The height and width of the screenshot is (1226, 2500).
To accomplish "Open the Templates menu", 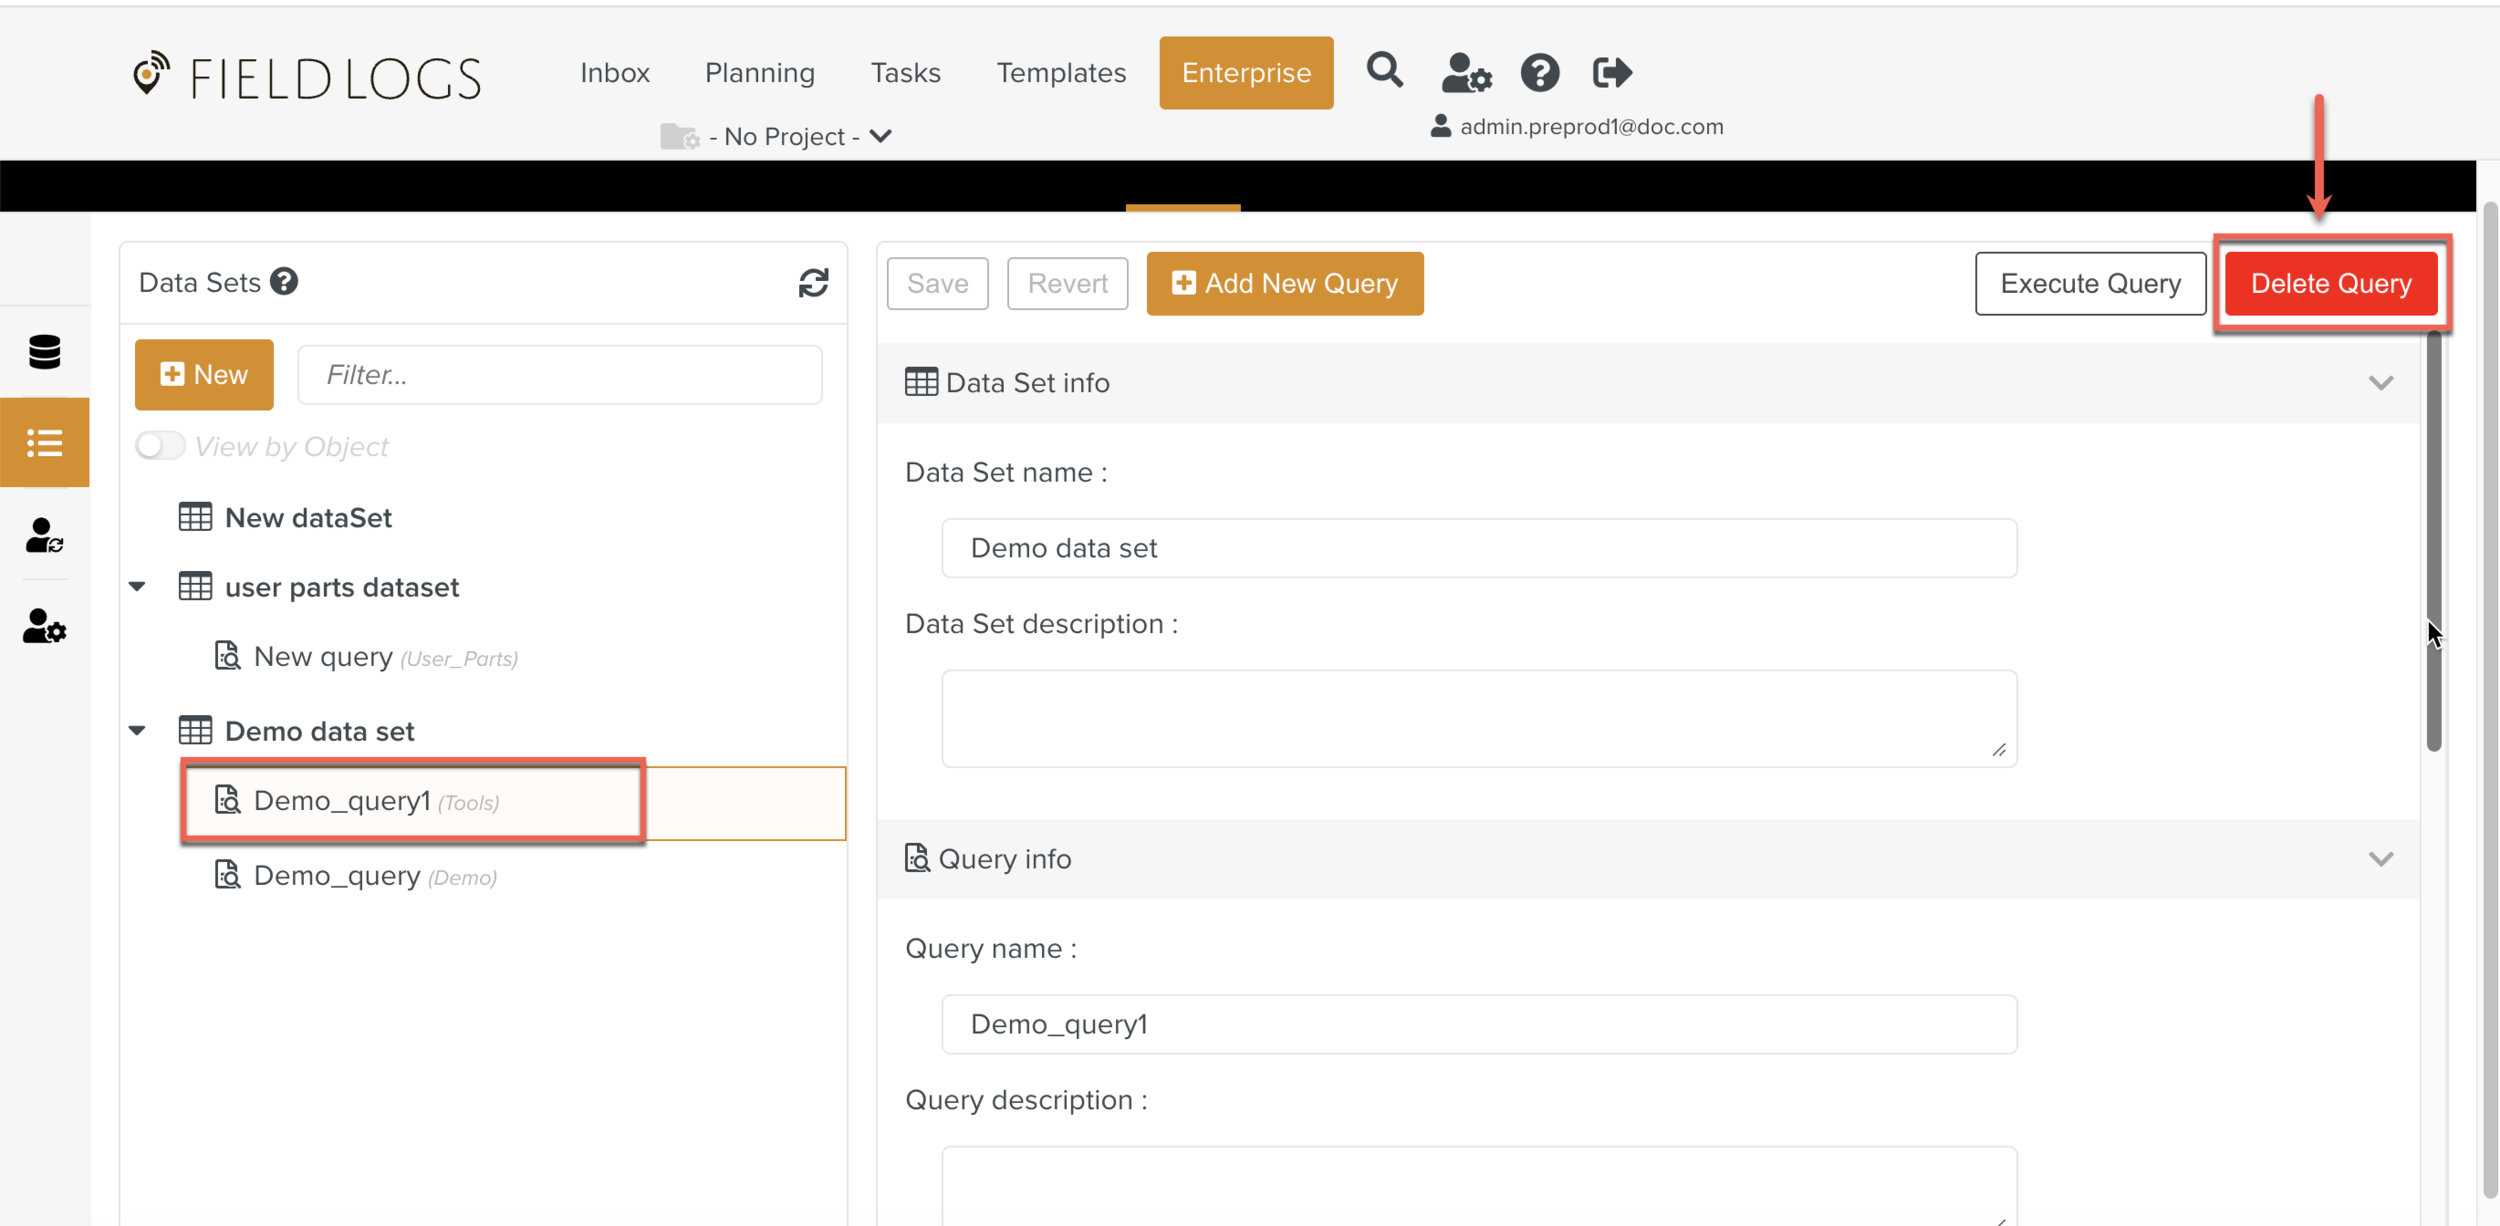I will click(1060, 73).
